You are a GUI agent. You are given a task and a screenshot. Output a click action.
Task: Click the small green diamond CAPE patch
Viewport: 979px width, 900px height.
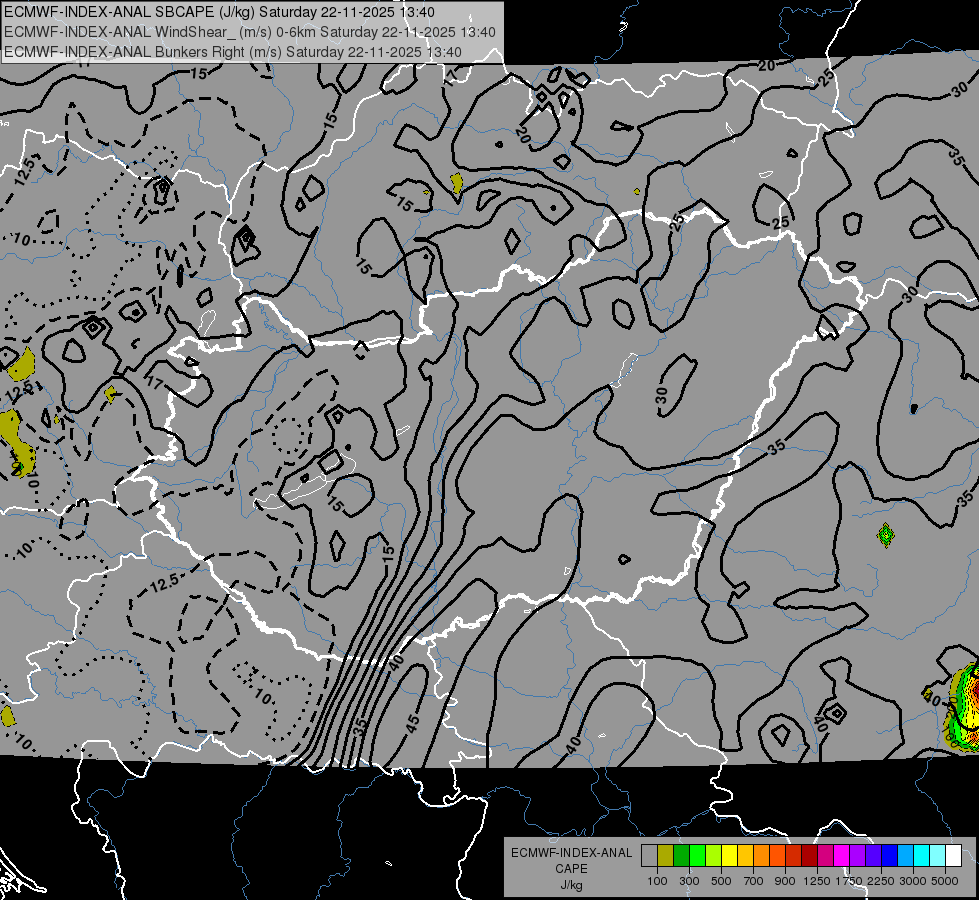pos(885,535)
